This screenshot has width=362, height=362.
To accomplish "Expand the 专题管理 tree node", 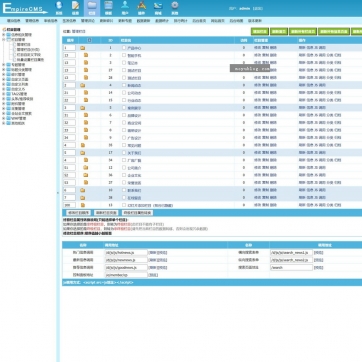I will (x=4, y=65).
